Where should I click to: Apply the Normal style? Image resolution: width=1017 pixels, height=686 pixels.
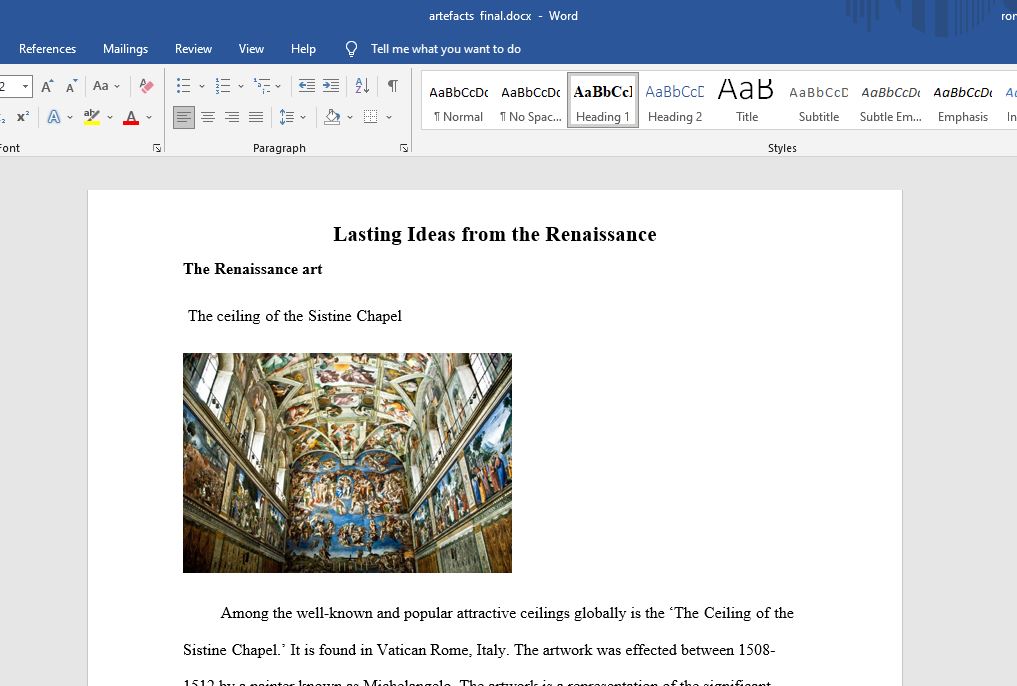click(459, 101)
